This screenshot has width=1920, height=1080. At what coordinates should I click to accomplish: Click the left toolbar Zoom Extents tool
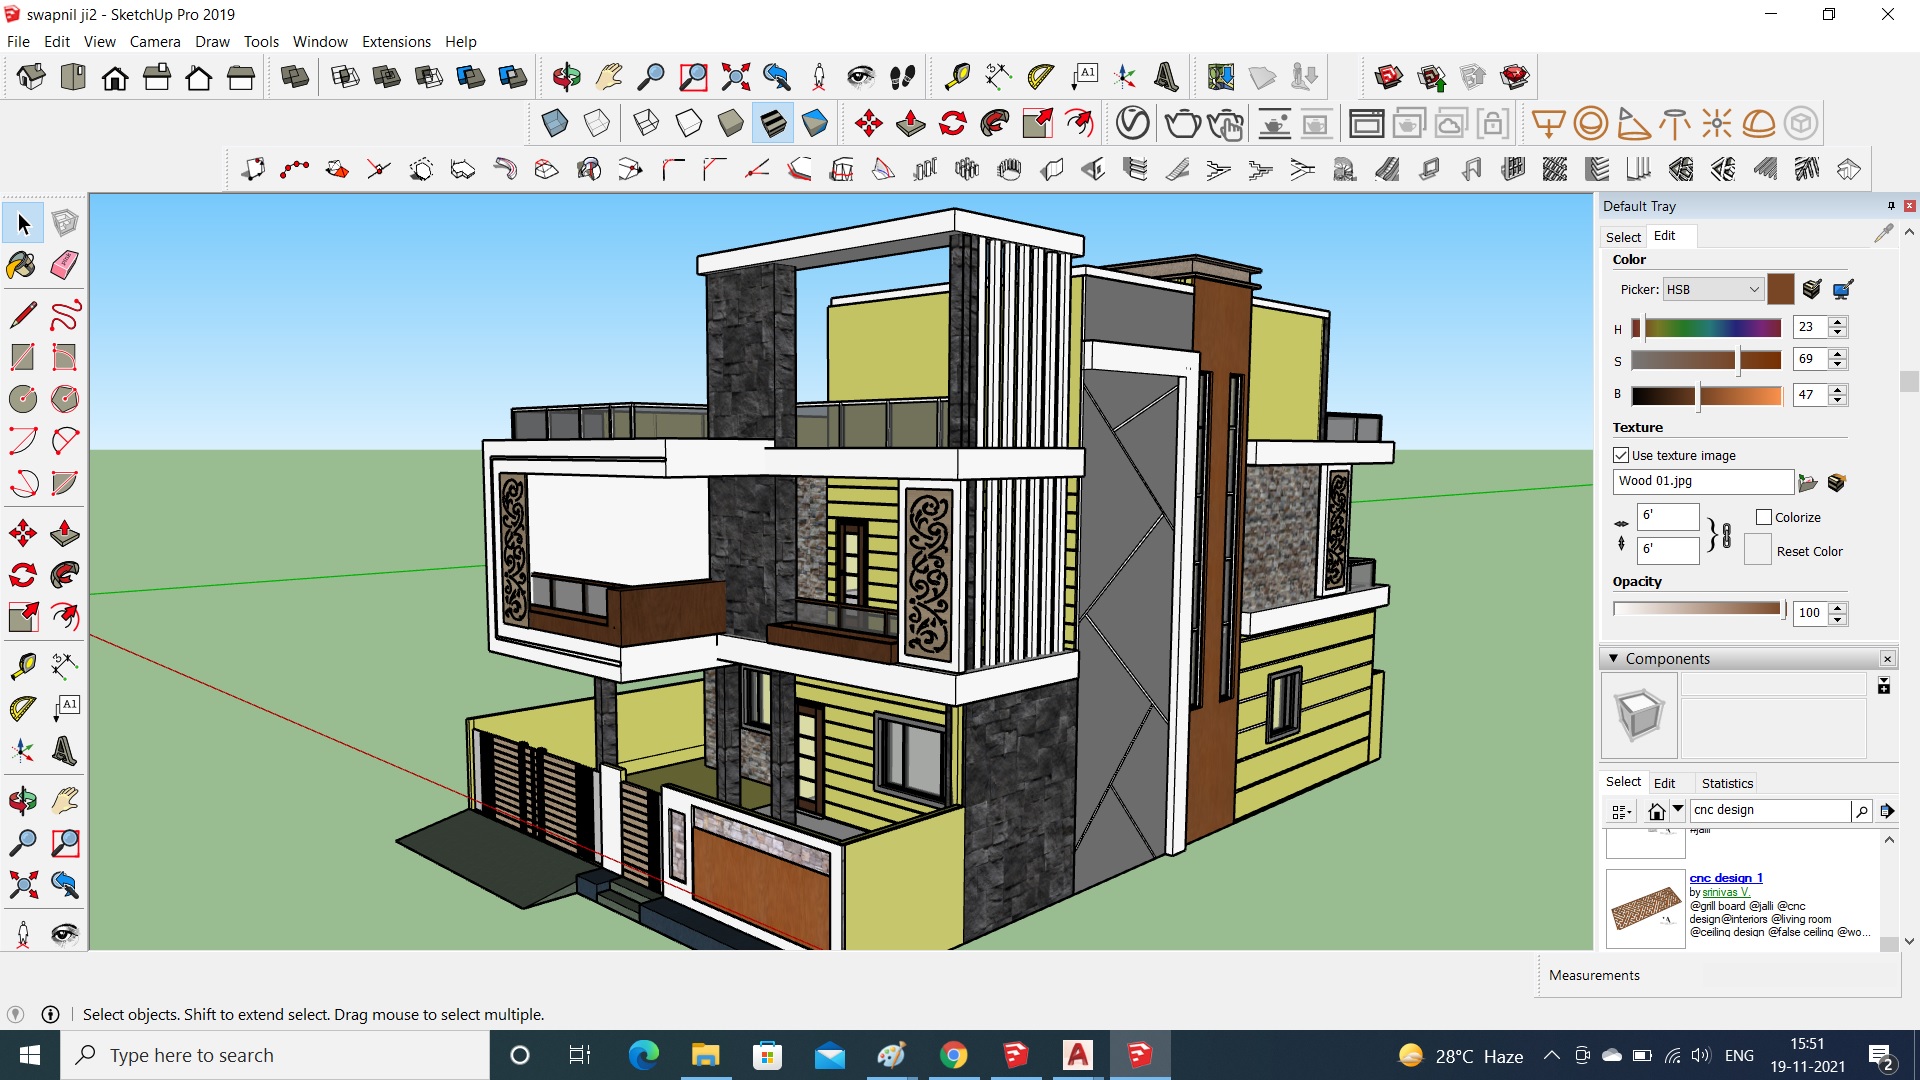pyautogui.click(x=23, y=884)
